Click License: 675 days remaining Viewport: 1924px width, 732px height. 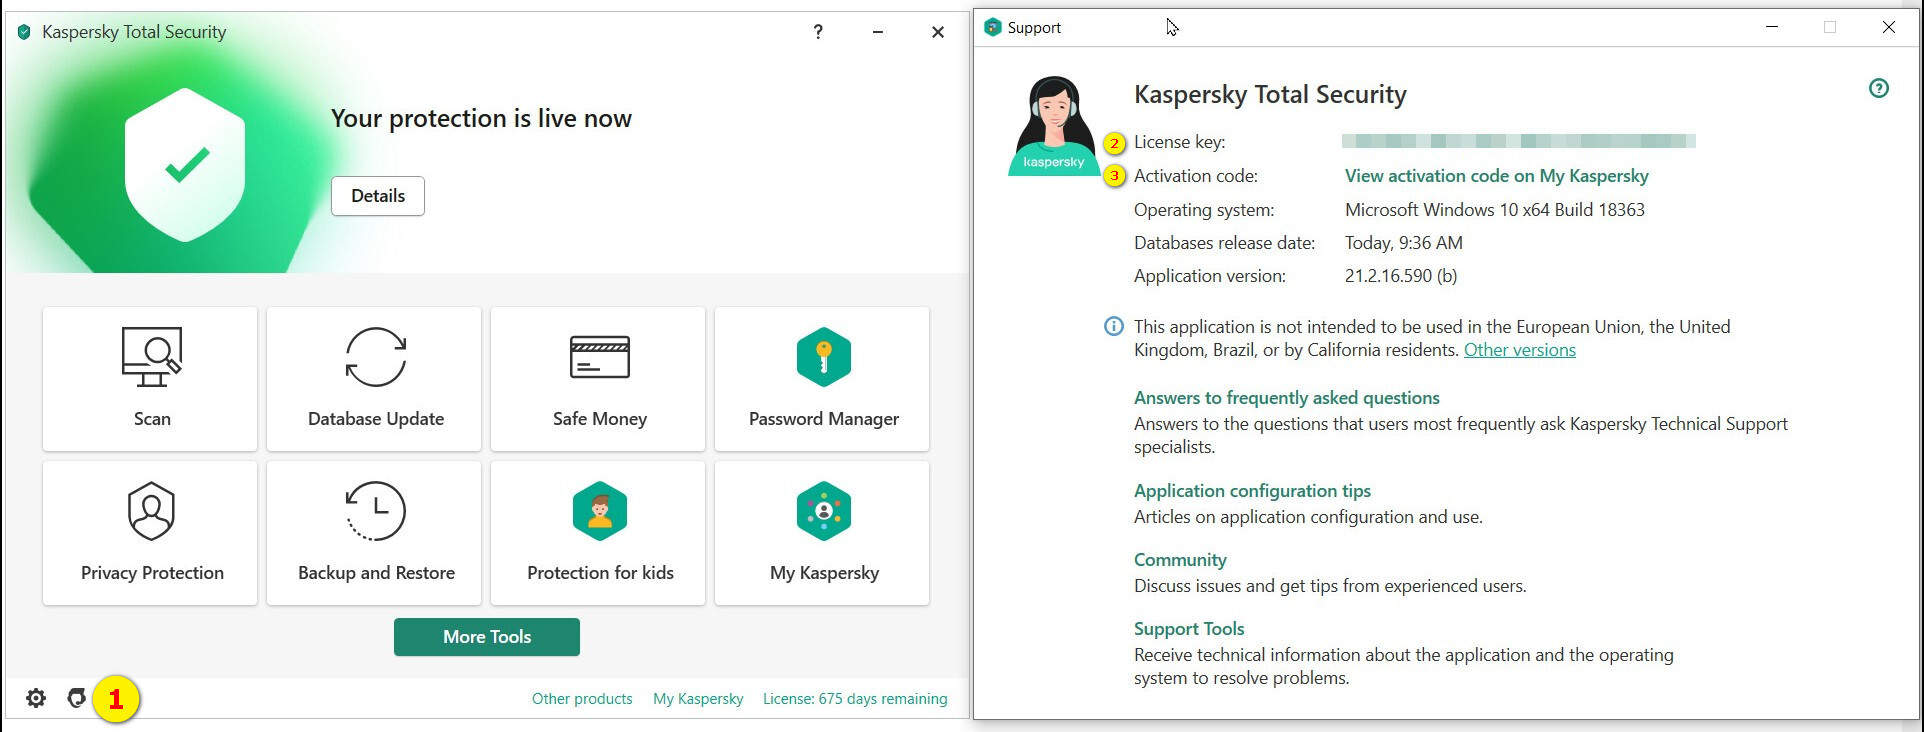855,699
